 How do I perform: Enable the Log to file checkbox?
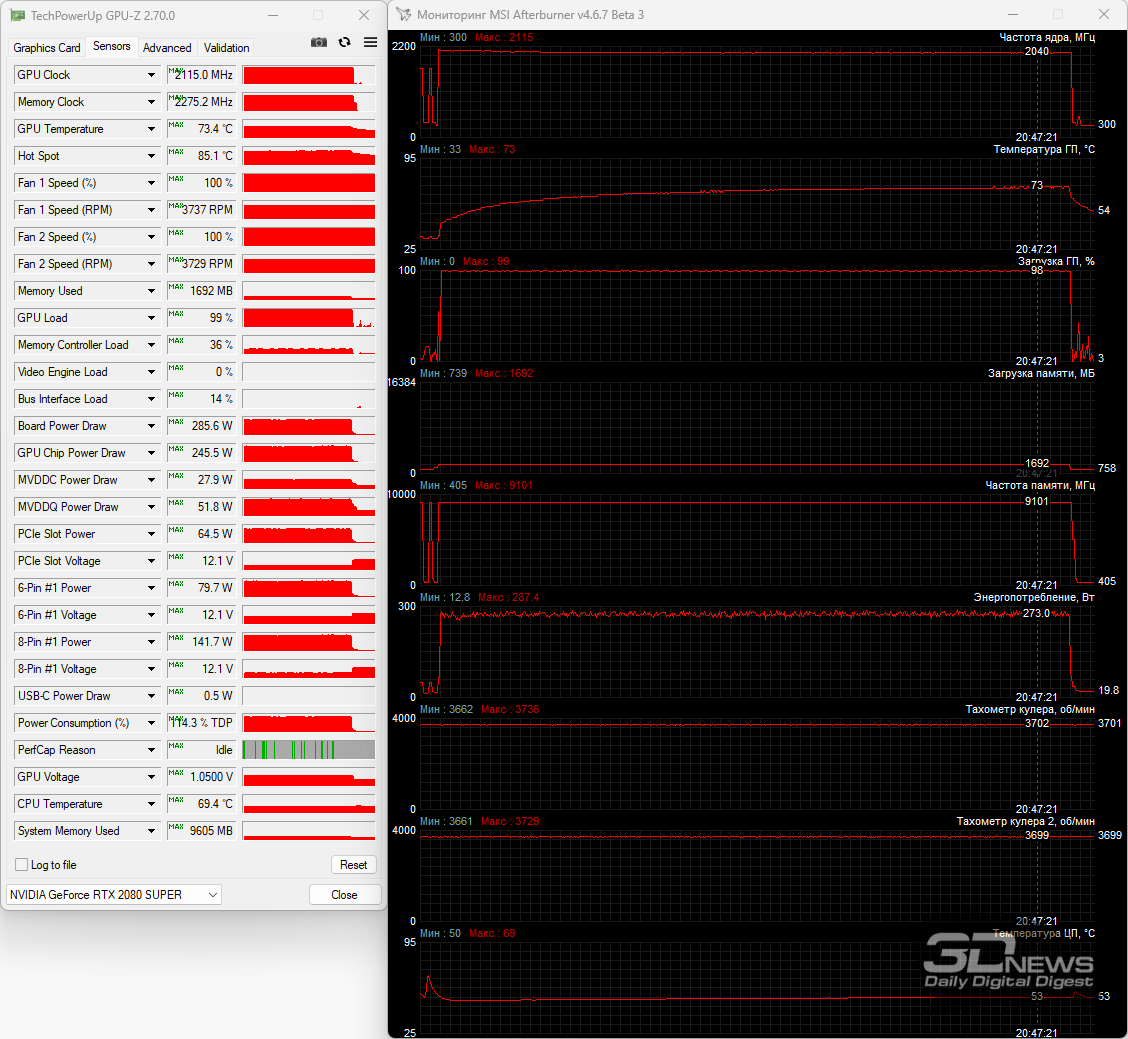[x=22, y=865]
